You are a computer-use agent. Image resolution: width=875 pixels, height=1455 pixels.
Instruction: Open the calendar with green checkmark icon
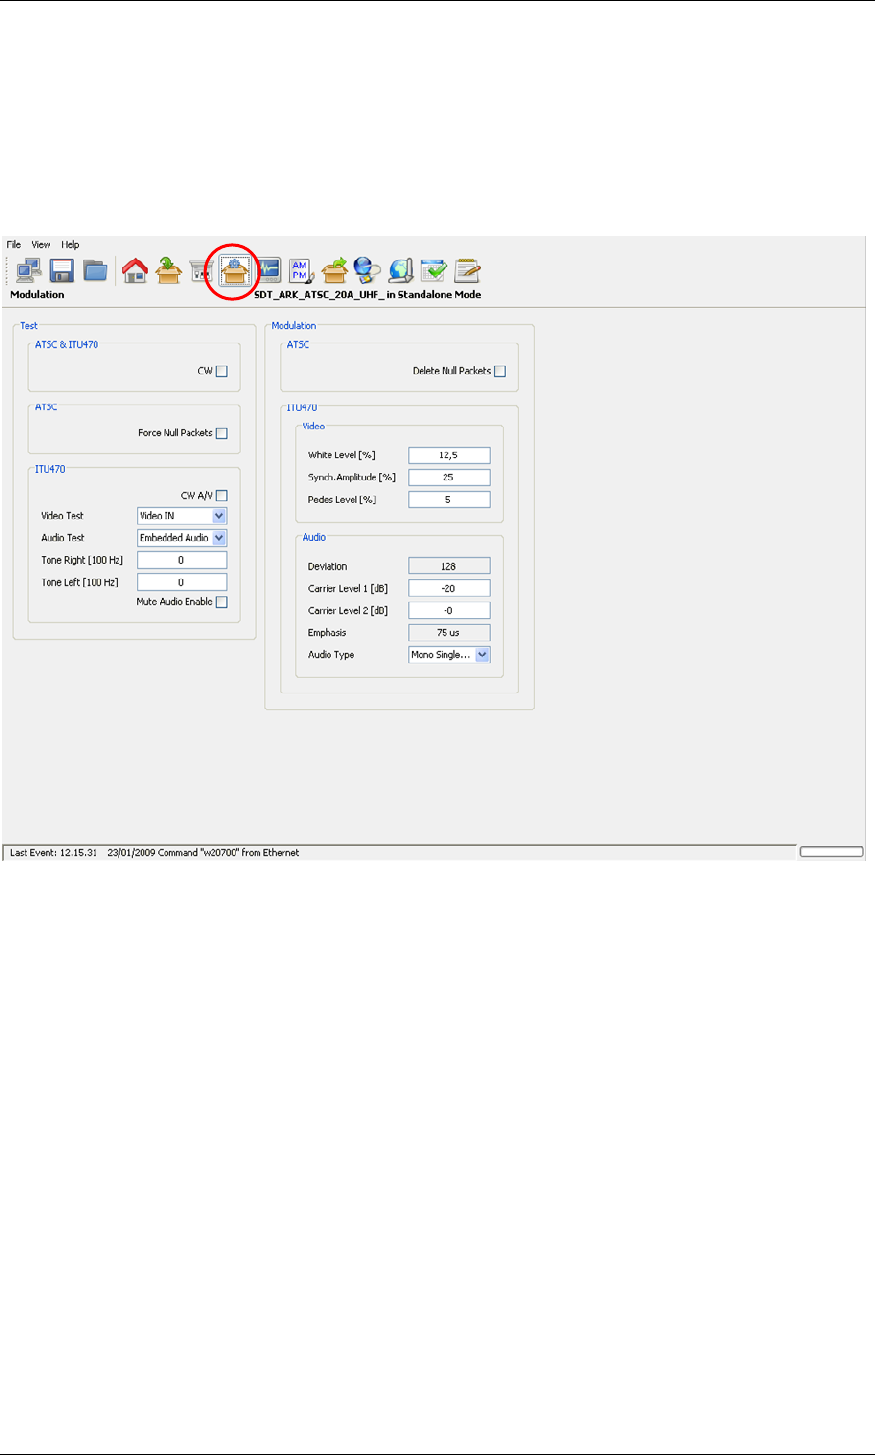[x=434, y=270]
